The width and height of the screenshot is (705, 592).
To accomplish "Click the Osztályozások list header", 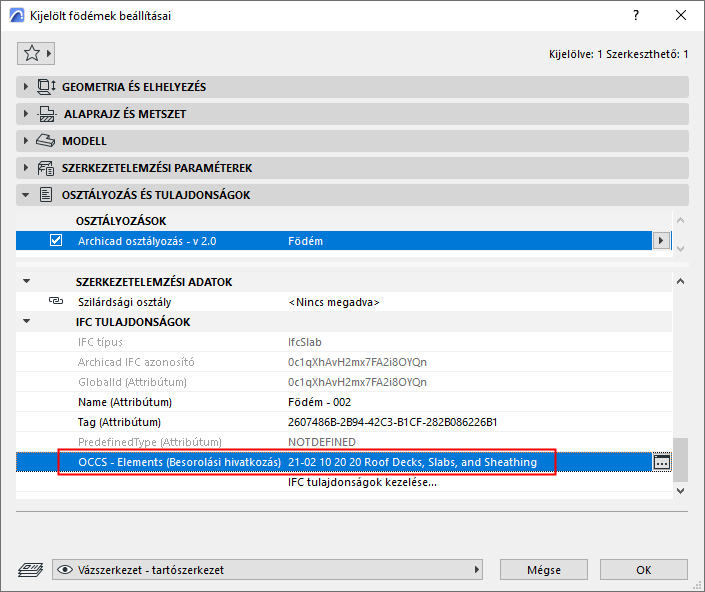I will coord(121,221).
